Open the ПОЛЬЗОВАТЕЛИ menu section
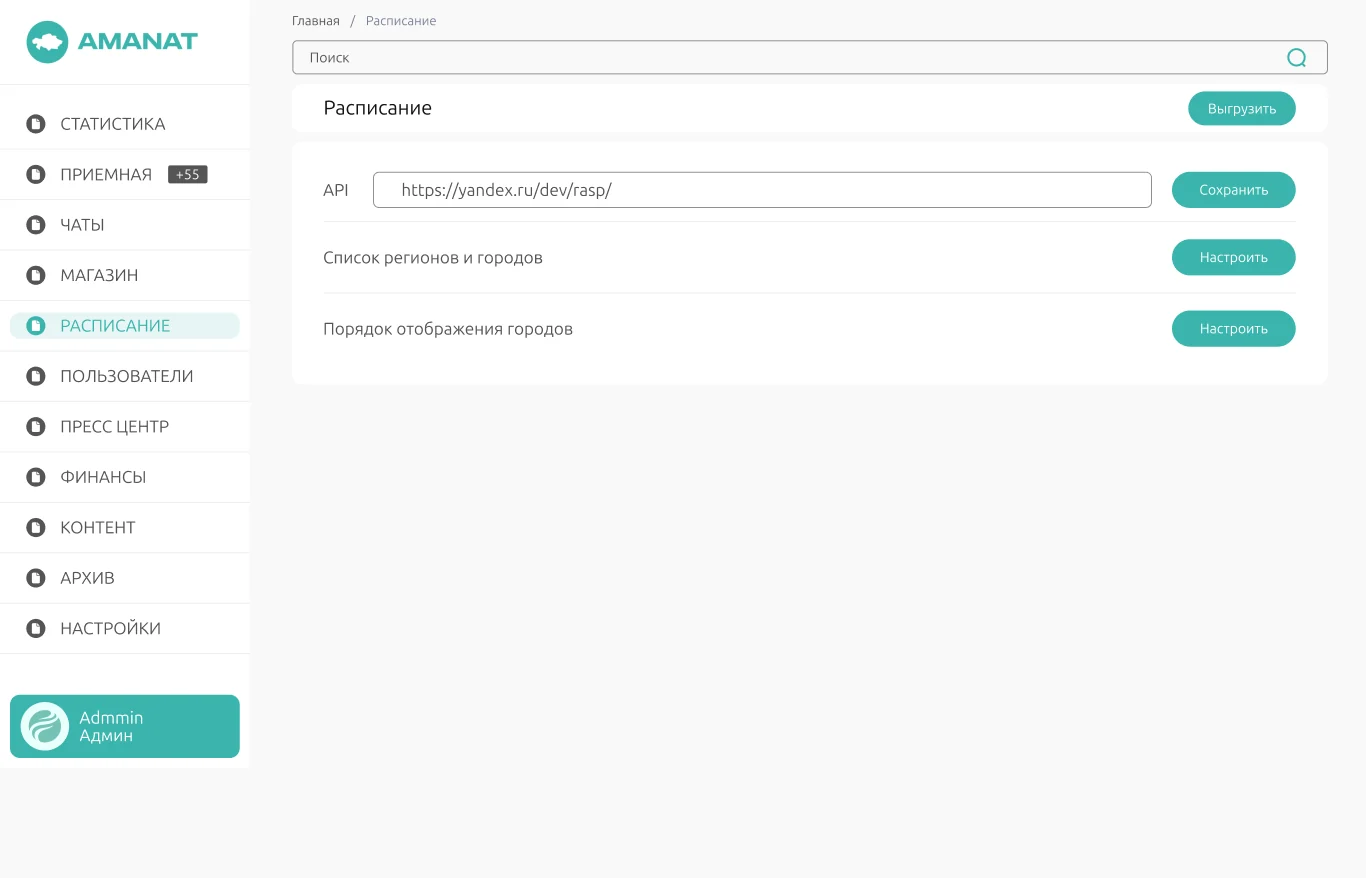1366x878 pixels. point(125,376)
